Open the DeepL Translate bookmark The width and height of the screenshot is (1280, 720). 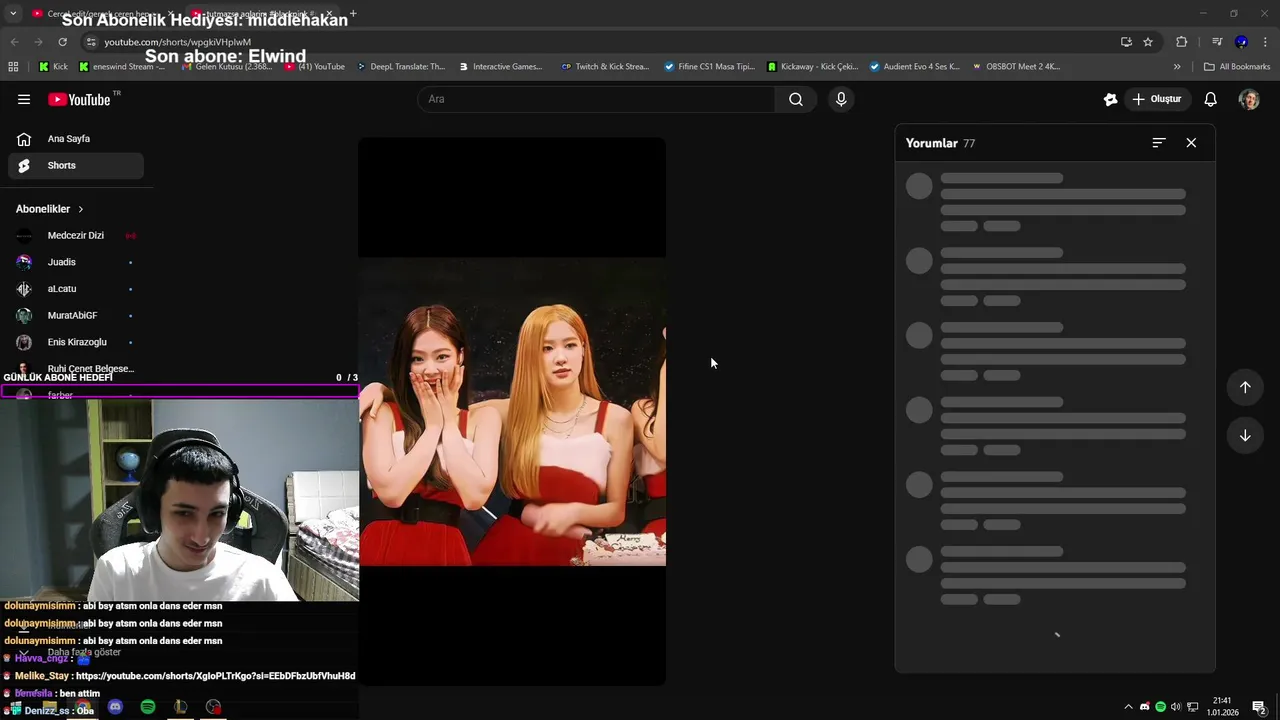tap(401, 67)
